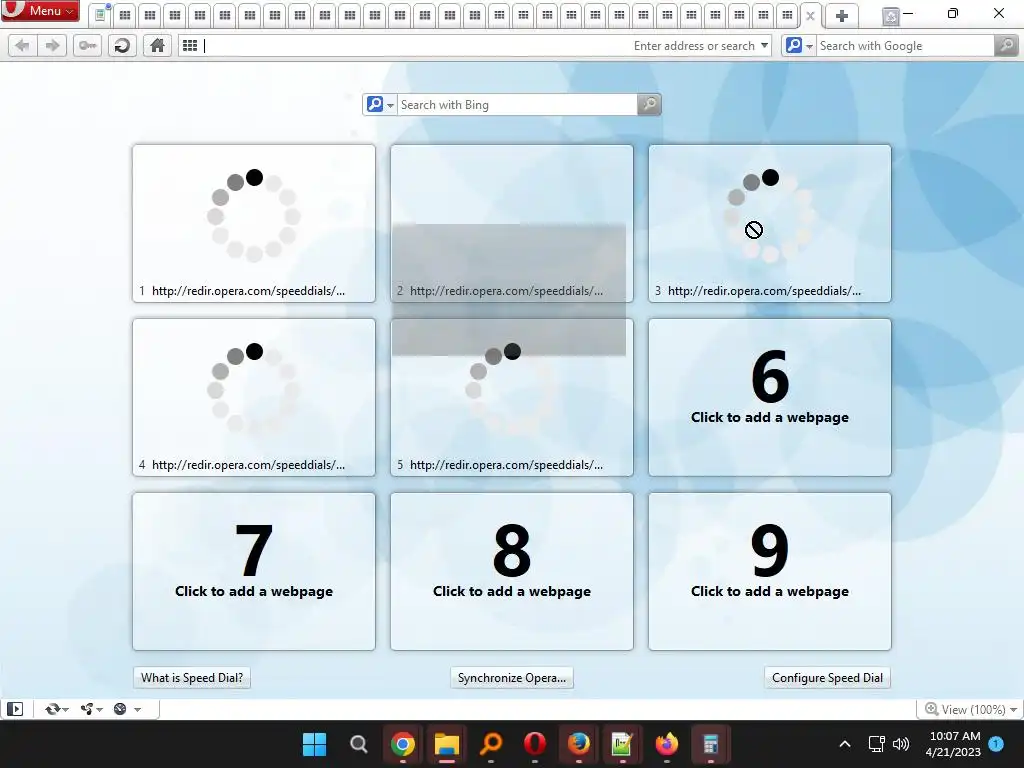1024x768 pixels.
Task: Open the green notepad app in taskbar
Action: (622, 744)
